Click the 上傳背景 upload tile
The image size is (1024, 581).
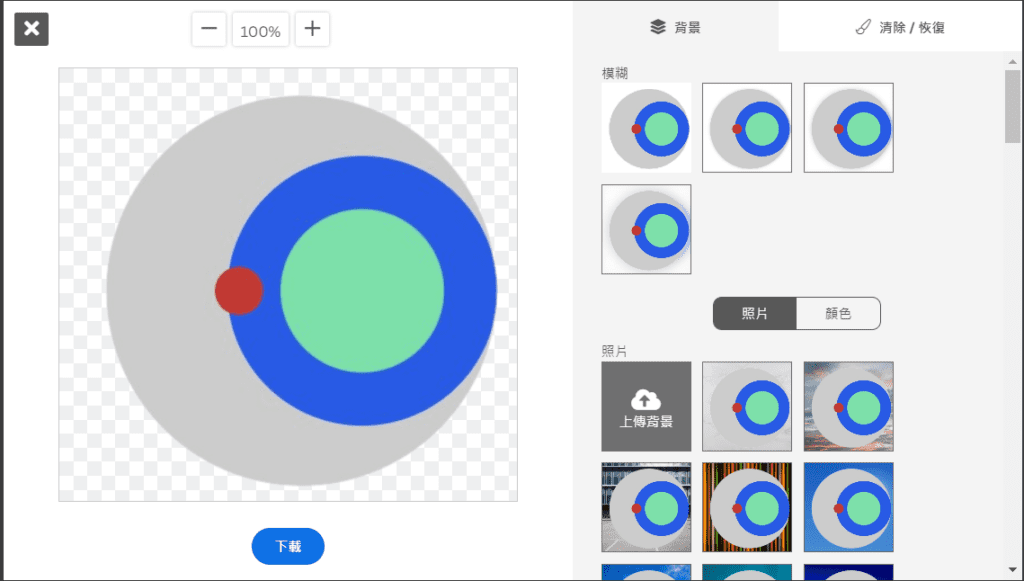coord(646,407)
